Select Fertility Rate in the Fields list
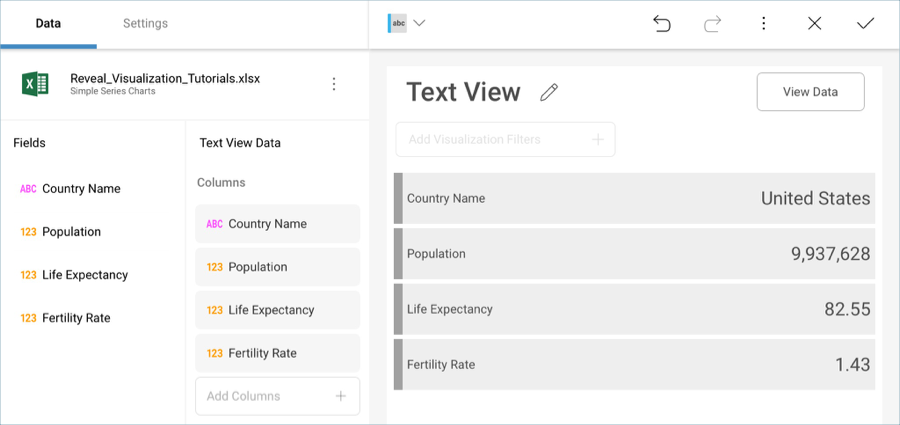 pos(75,318)
